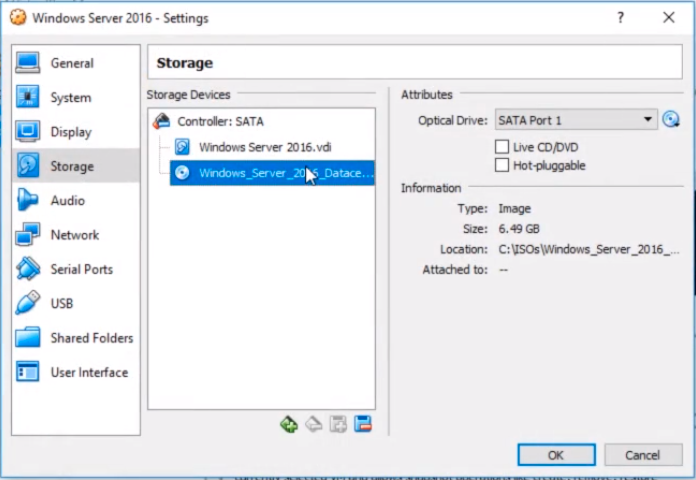This screenshot has height=480, width=696.
Task: Open the System settings category
Action: [x=76, y=97]
